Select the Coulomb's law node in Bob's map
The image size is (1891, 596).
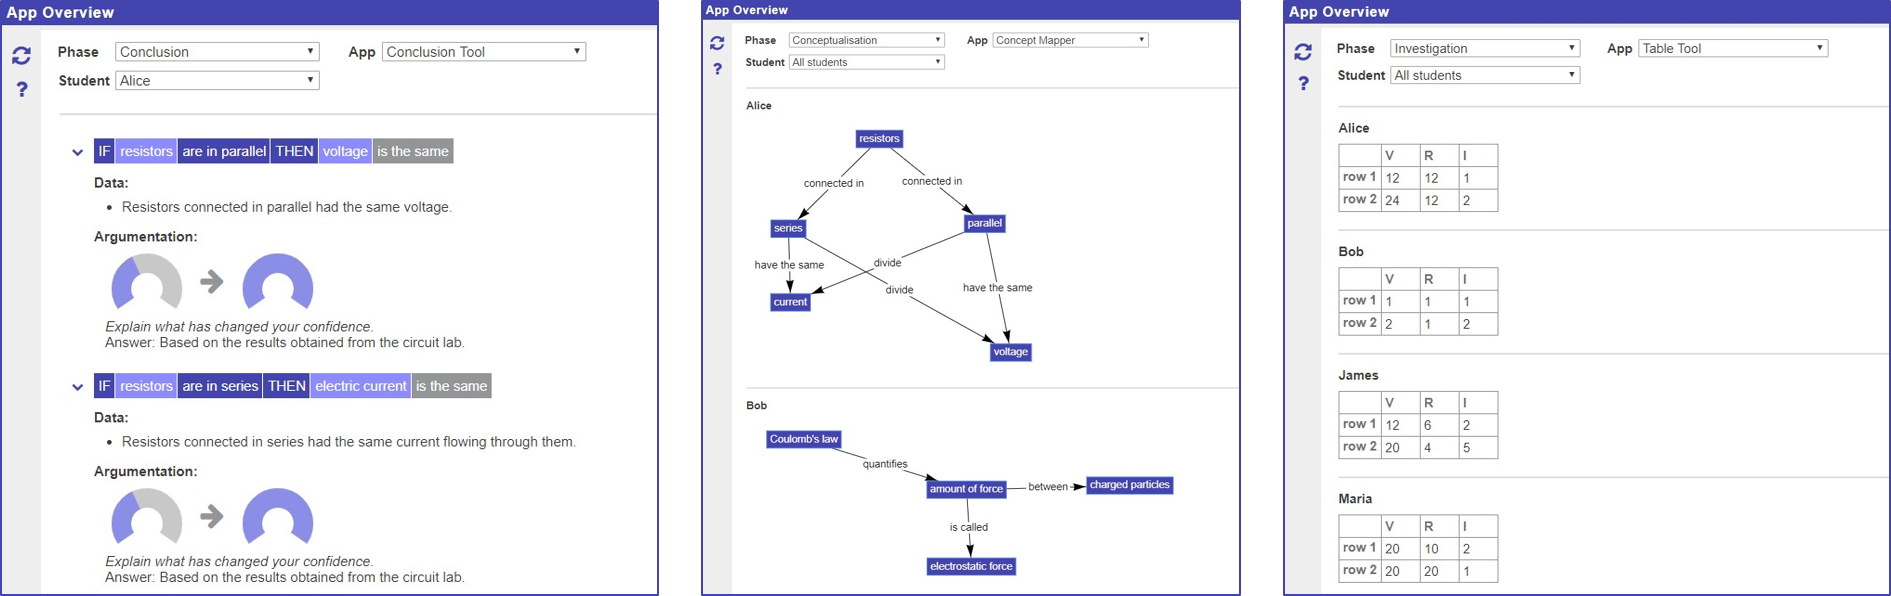(x=804, y=439)
